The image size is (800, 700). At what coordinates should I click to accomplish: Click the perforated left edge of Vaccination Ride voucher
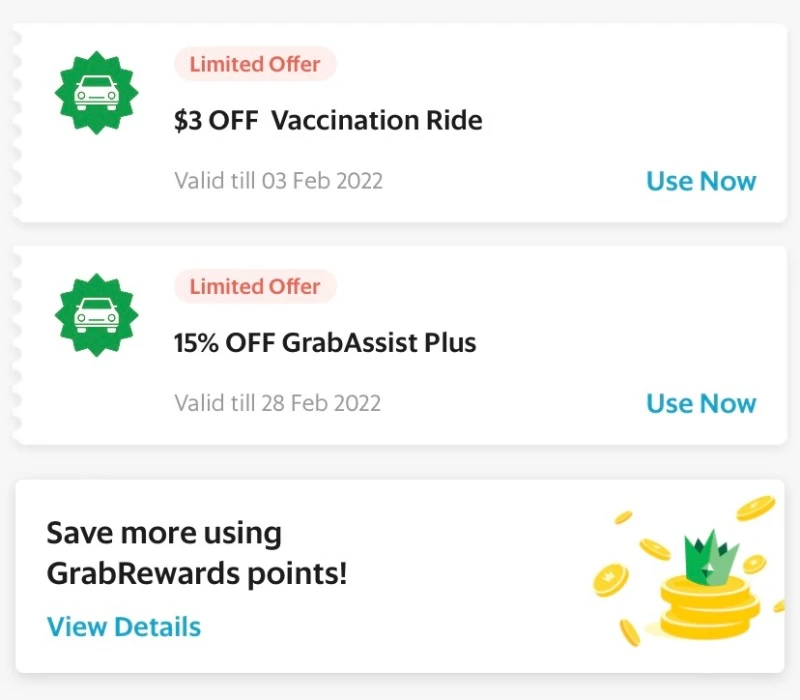[x=16, y=122]
